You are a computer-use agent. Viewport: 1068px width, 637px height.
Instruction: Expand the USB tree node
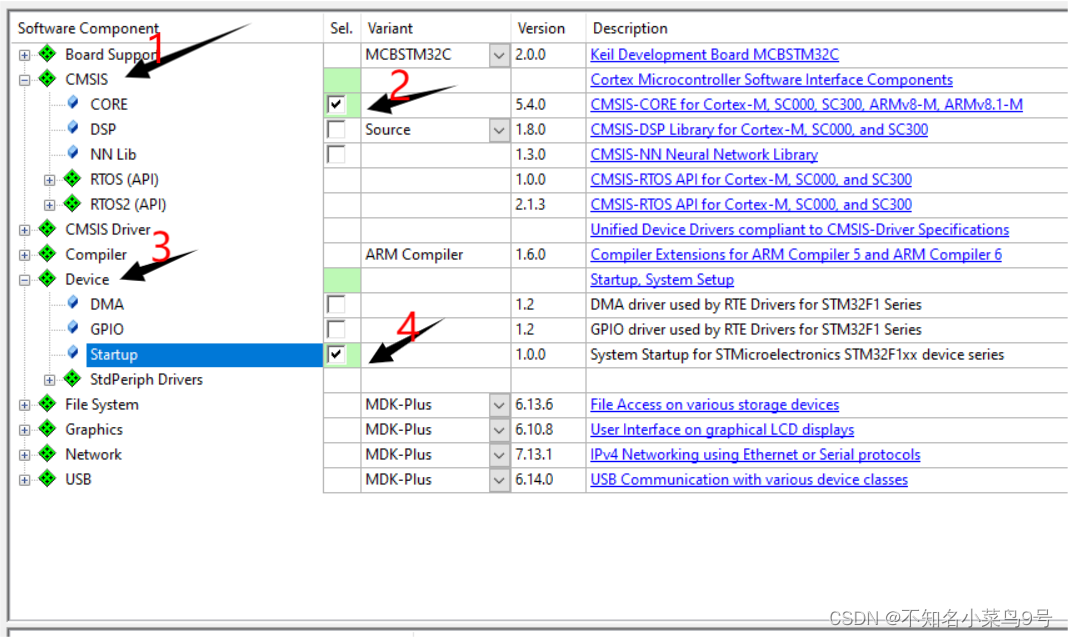(x=25, y=480)
